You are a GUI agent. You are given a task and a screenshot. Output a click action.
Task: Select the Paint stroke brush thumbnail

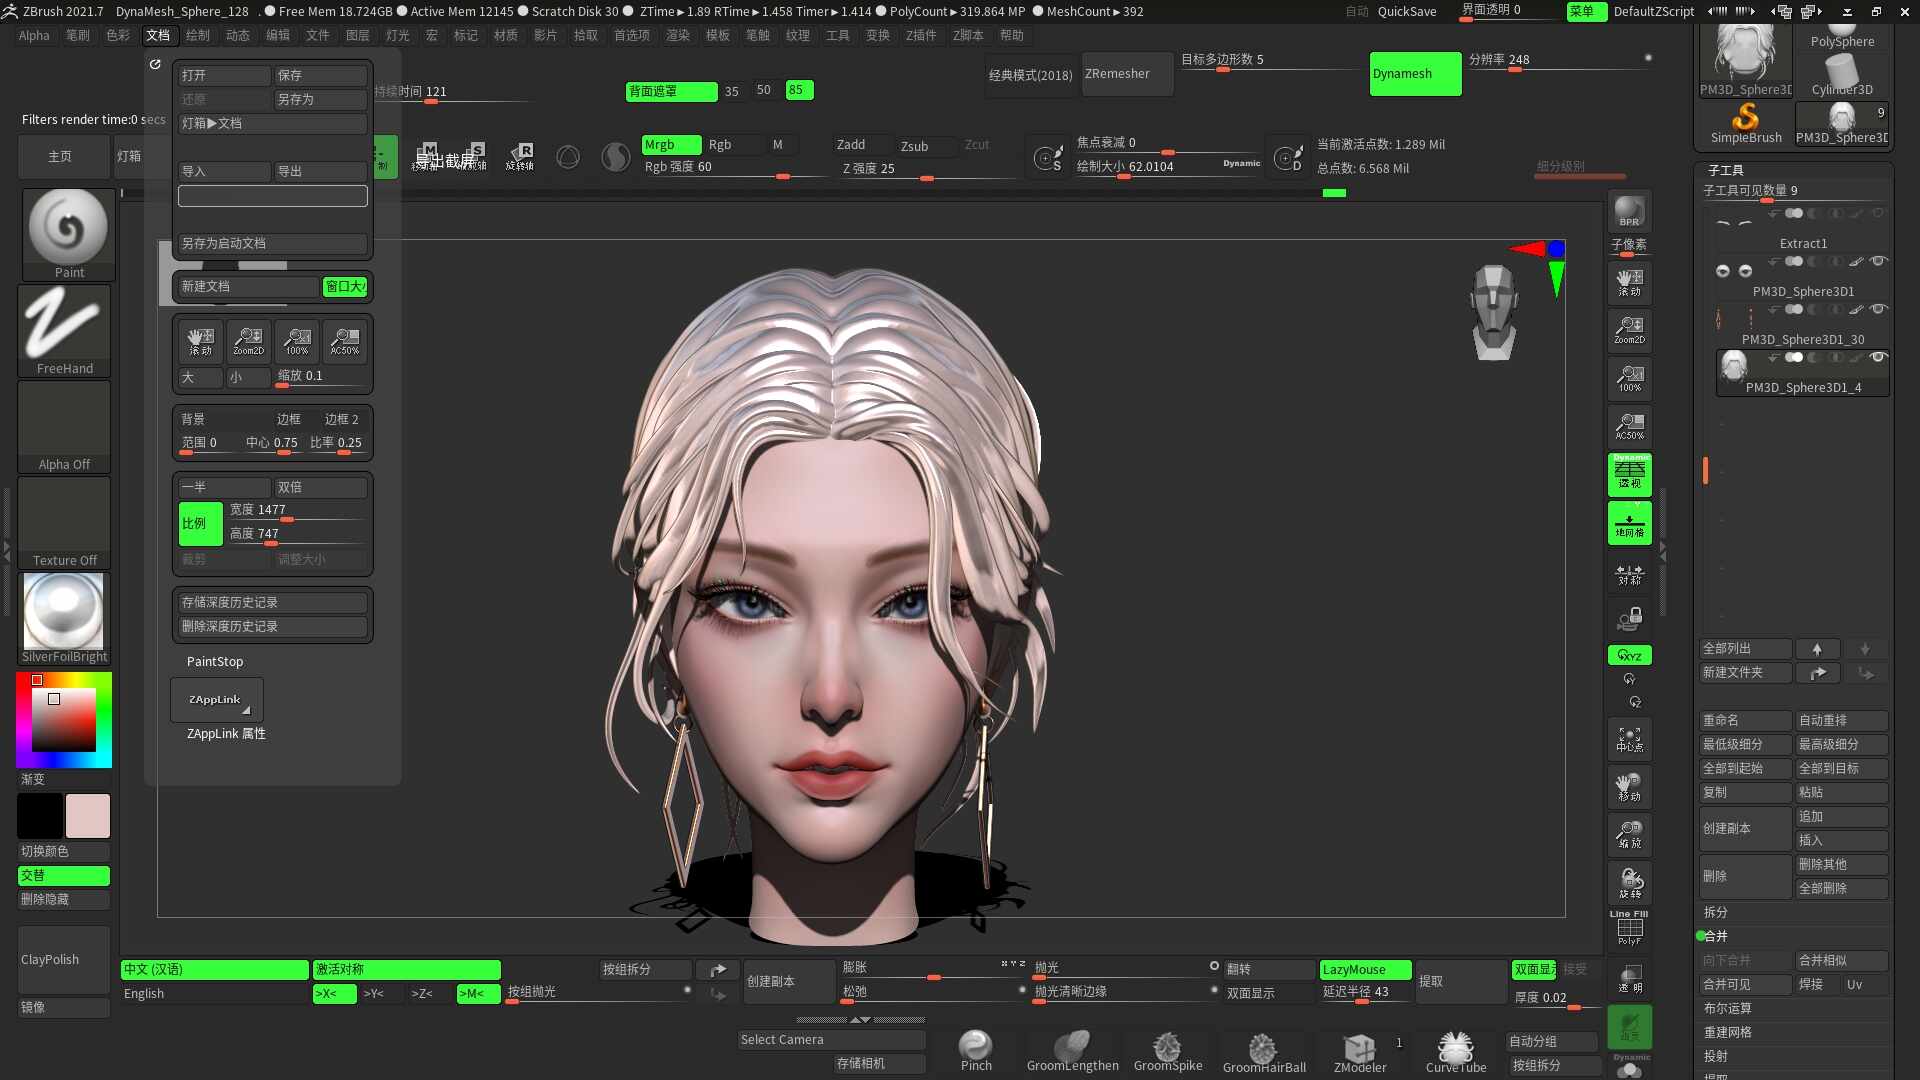(x=68, y=233)
